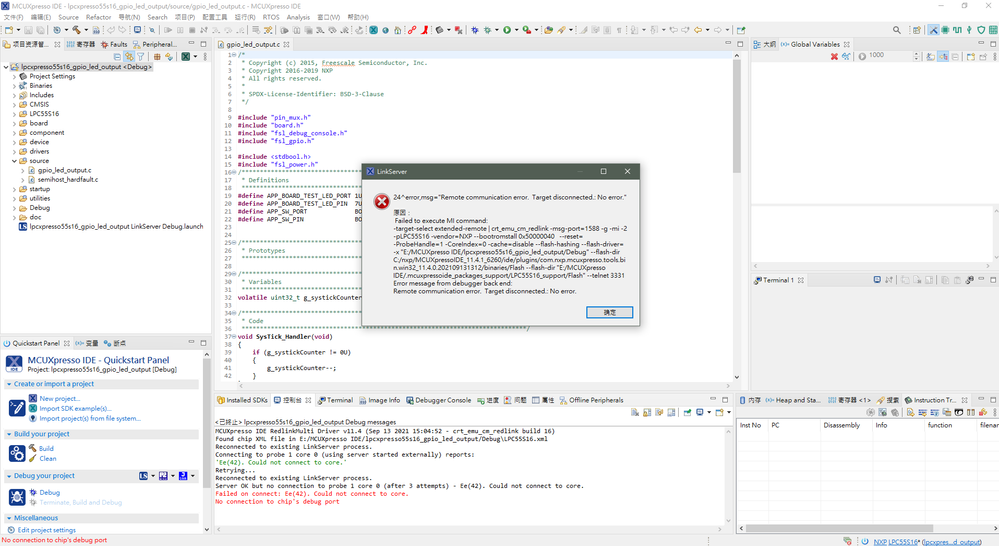
Task: Click the blue debug bug icon in toolbar
Action: [475, 30]
